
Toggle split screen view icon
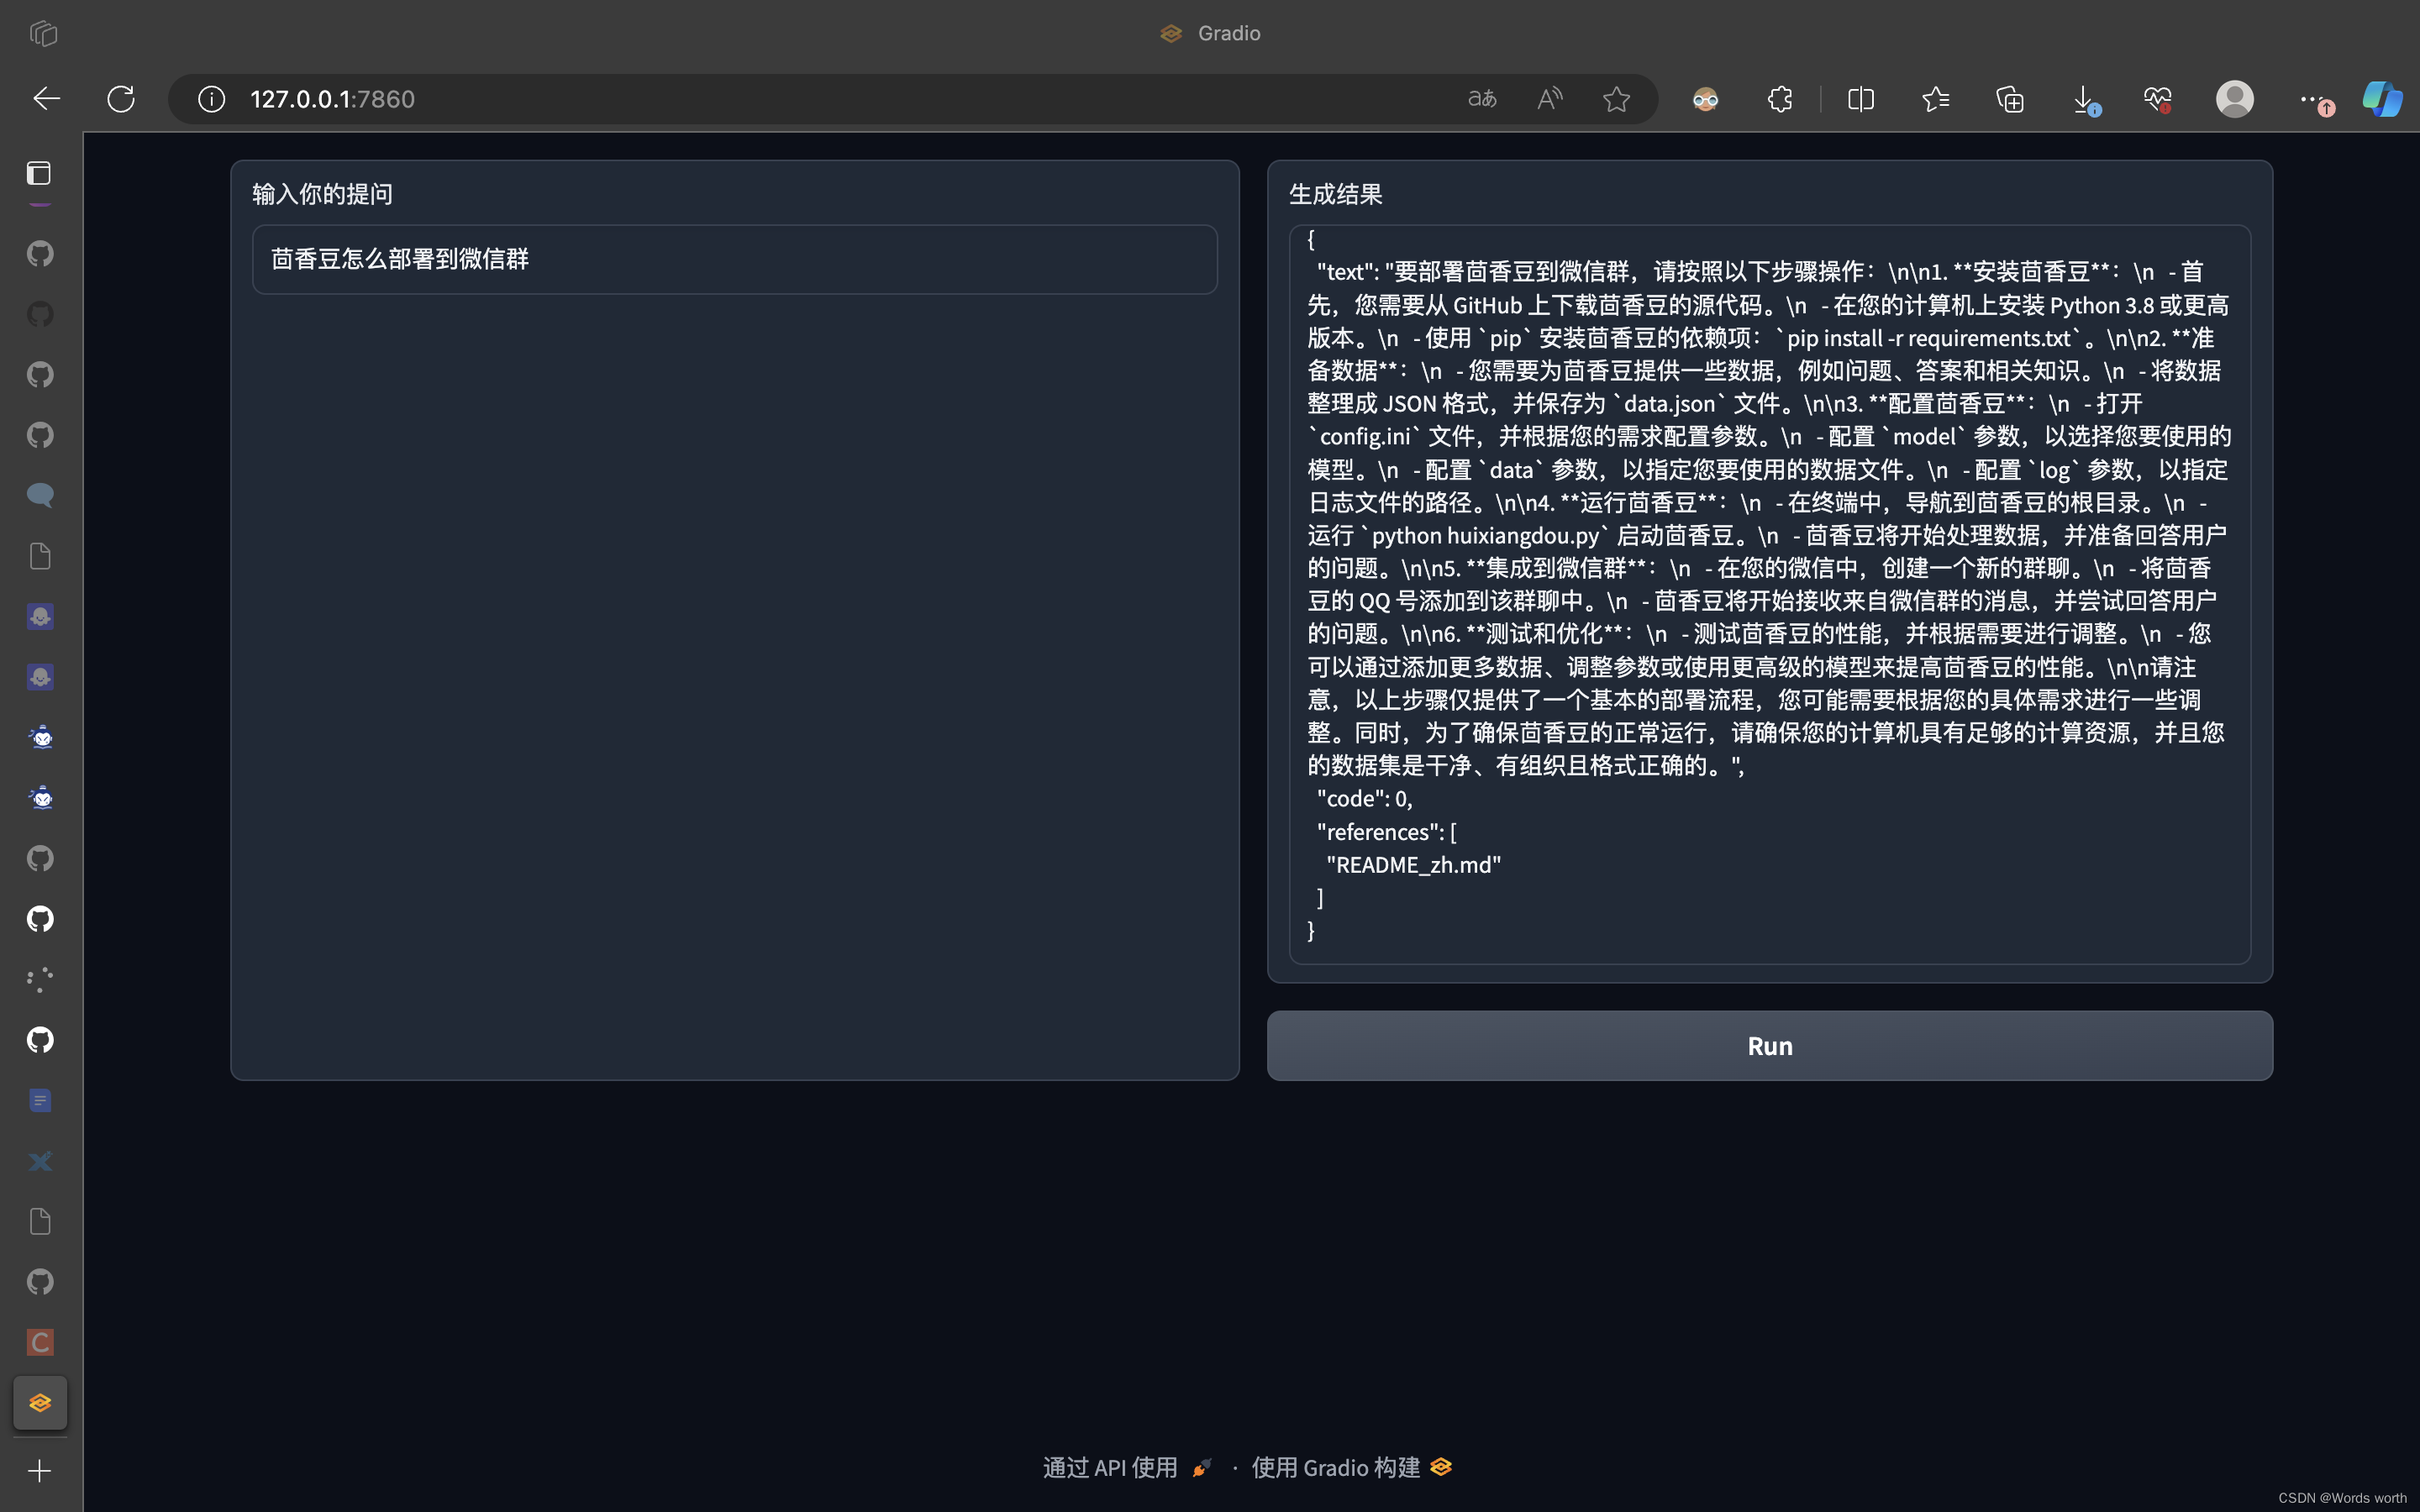pos(1861,99)
